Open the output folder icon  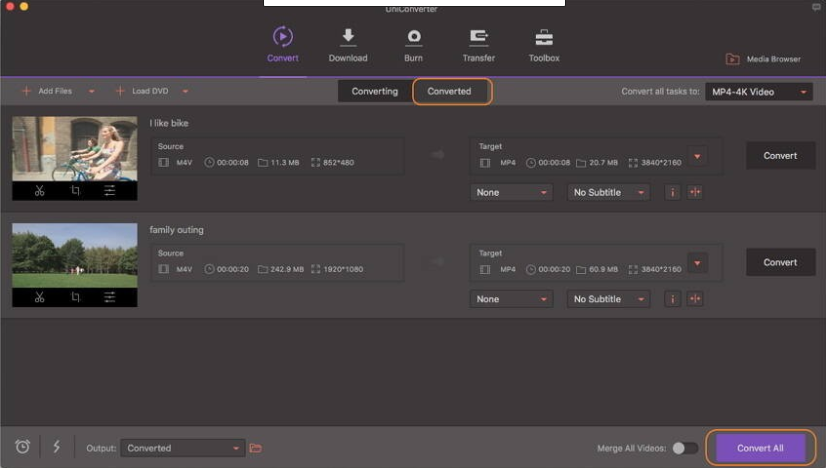(x=255, y=448)
